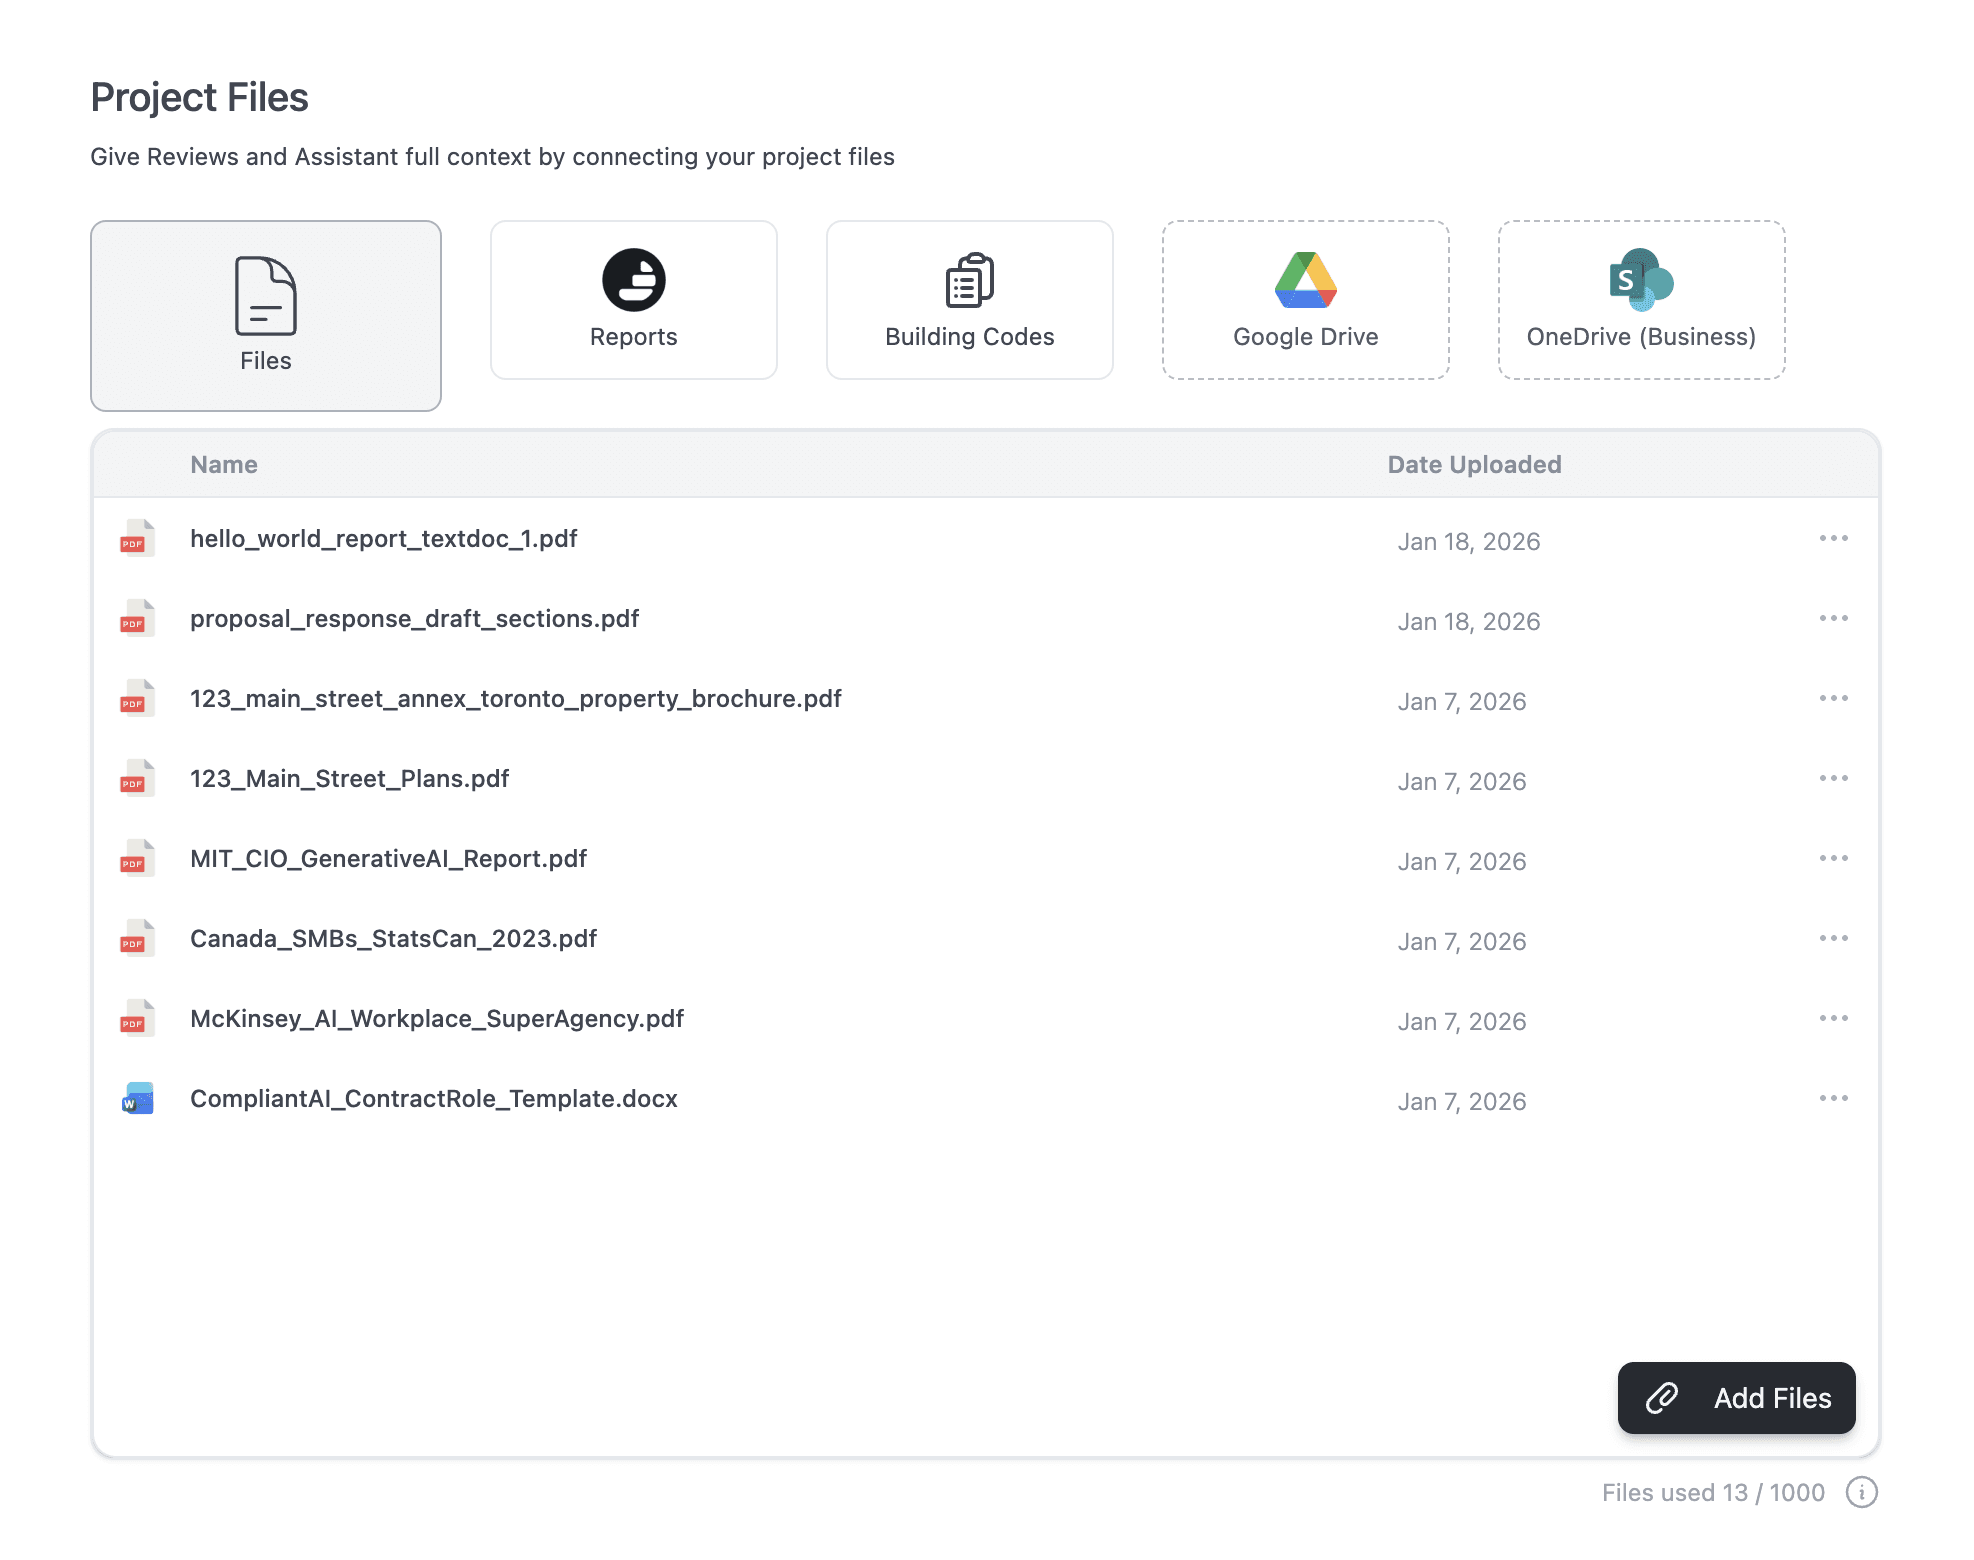Click the Reports round icon
The width and height of the screenshot is (1974, 1560).
633,280
